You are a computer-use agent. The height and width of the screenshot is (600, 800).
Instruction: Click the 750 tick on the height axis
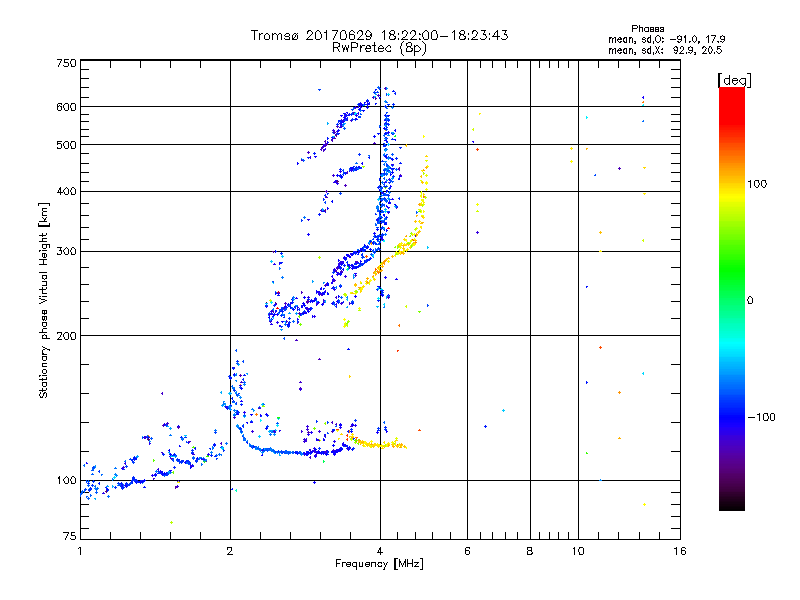[66, 64]
